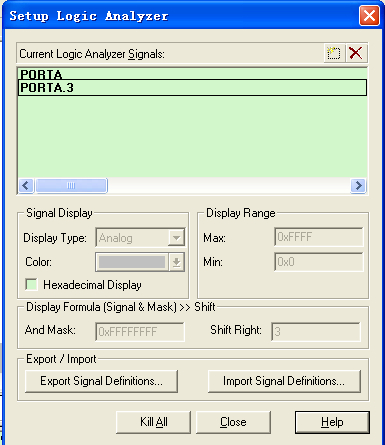The height and width of the screenshot is (445, 385).
Task: Click the Min display range field
Action: [319, 262]
